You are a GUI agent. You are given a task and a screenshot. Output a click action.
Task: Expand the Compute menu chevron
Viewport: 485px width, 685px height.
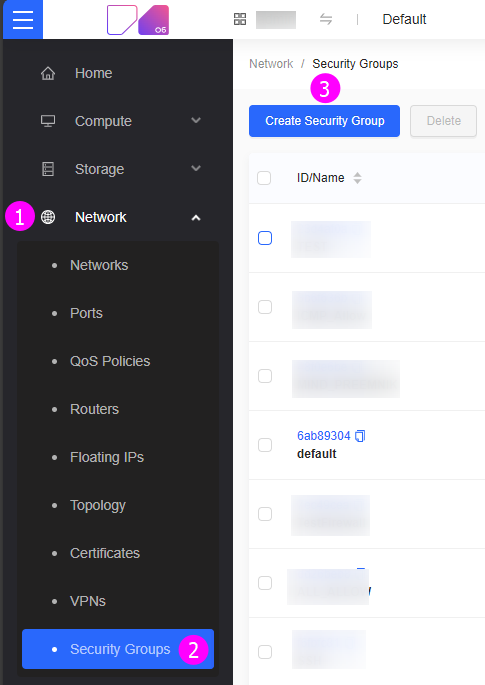click(x=196, y=120)
